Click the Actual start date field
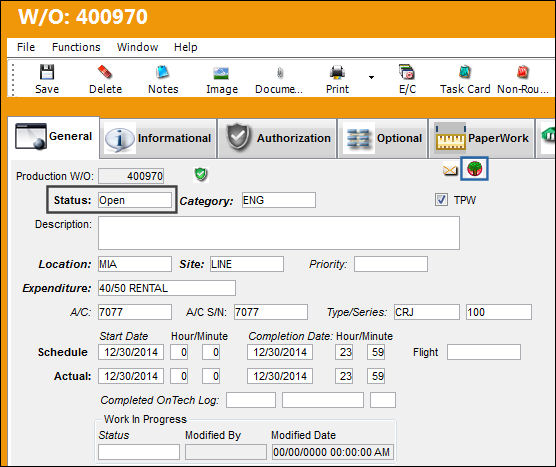The height and width of the screenshot is (467, 556). [x=131, y=376]
